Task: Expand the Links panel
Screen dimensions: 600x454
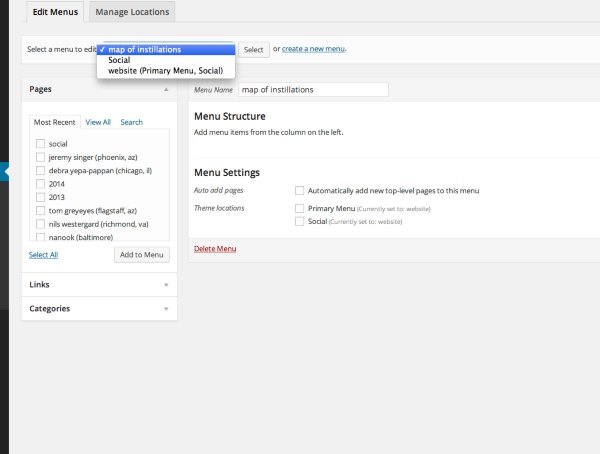Action: [x=166, y=285]
